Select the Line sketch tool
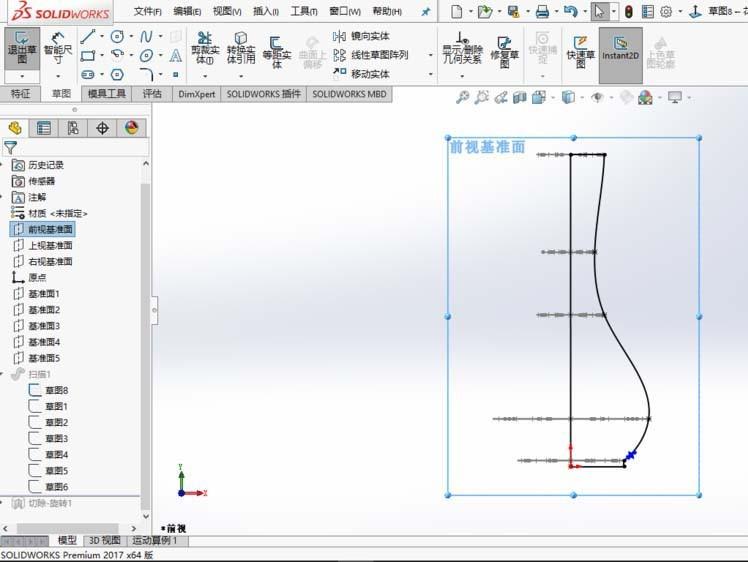 [x=88, y=36]
